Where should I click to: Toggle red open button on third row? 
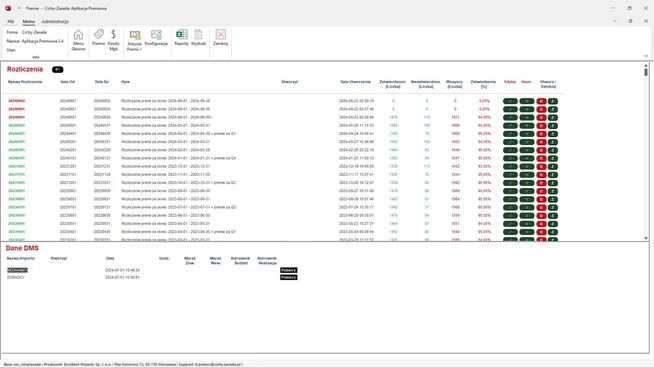(x=541, y=117)
